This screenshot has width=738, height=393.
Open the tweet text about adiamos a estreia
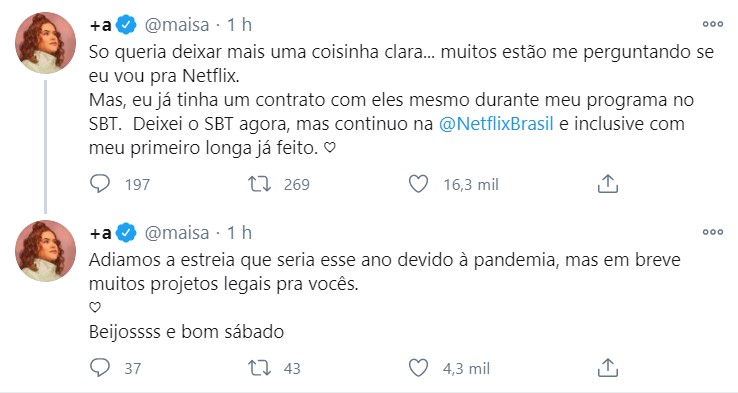point(385,272)
